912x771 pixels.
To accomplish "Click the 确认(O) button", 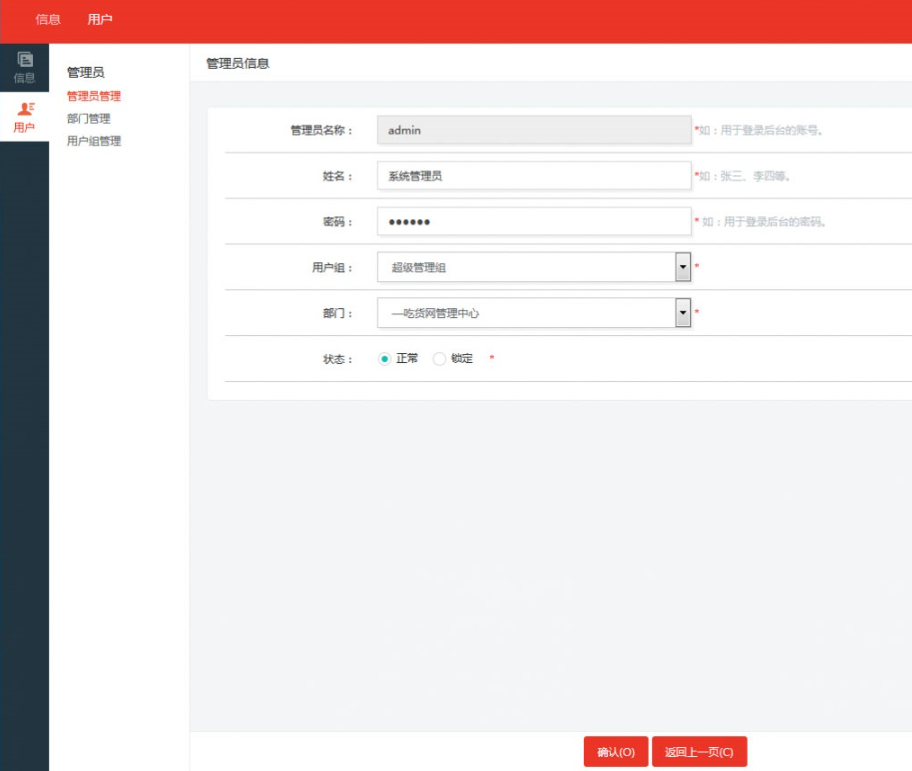I will [x=616, y=752].
